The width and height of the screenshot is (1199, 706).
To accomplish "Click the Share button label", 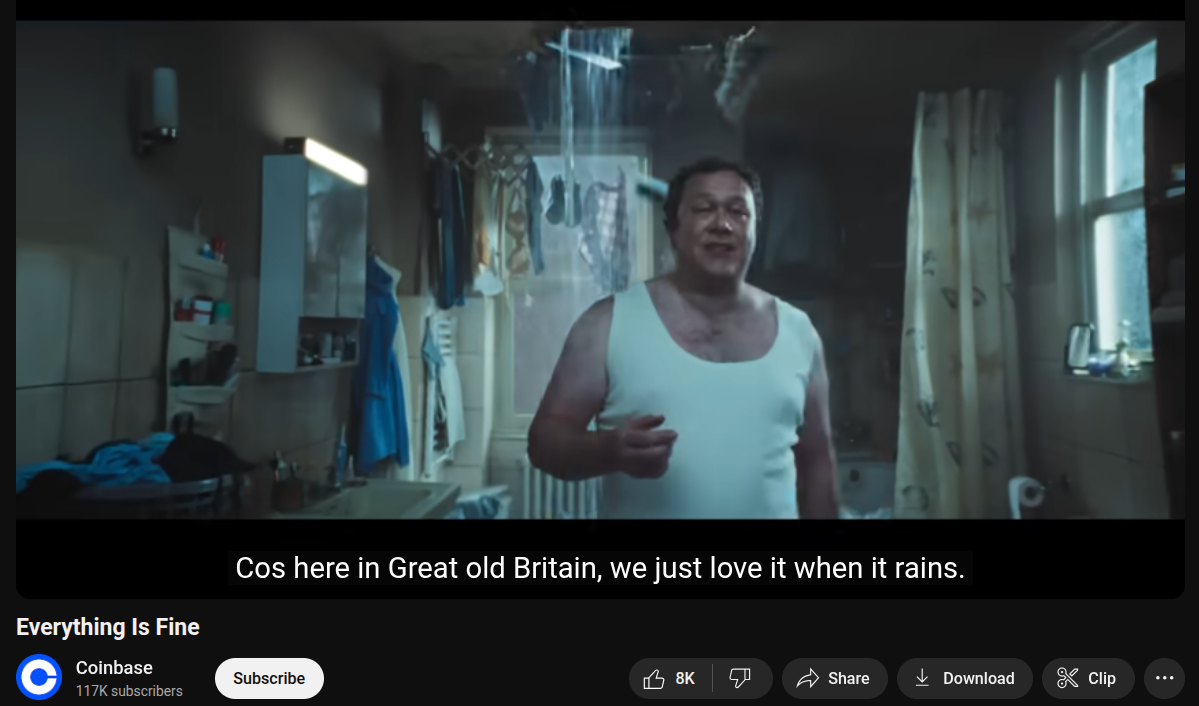I will click(x=849, y=678).
